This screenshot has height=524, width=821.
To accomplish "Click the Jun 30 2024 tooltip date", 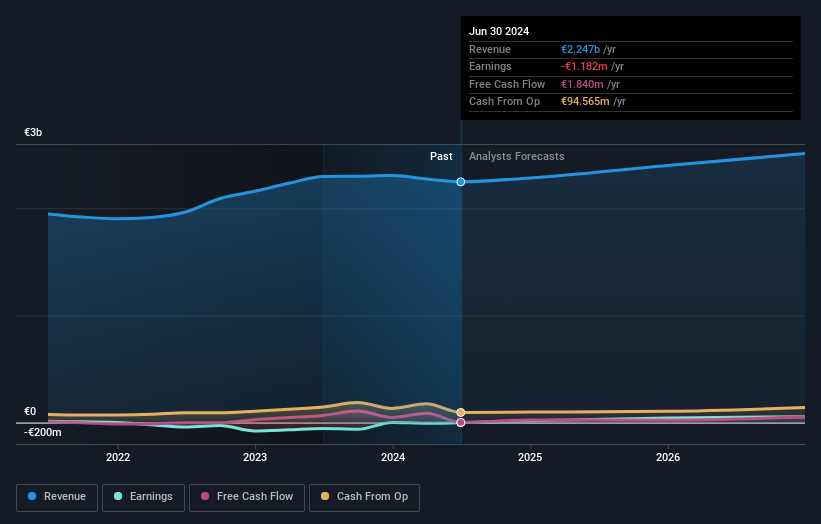I will (x=499, y=31).
